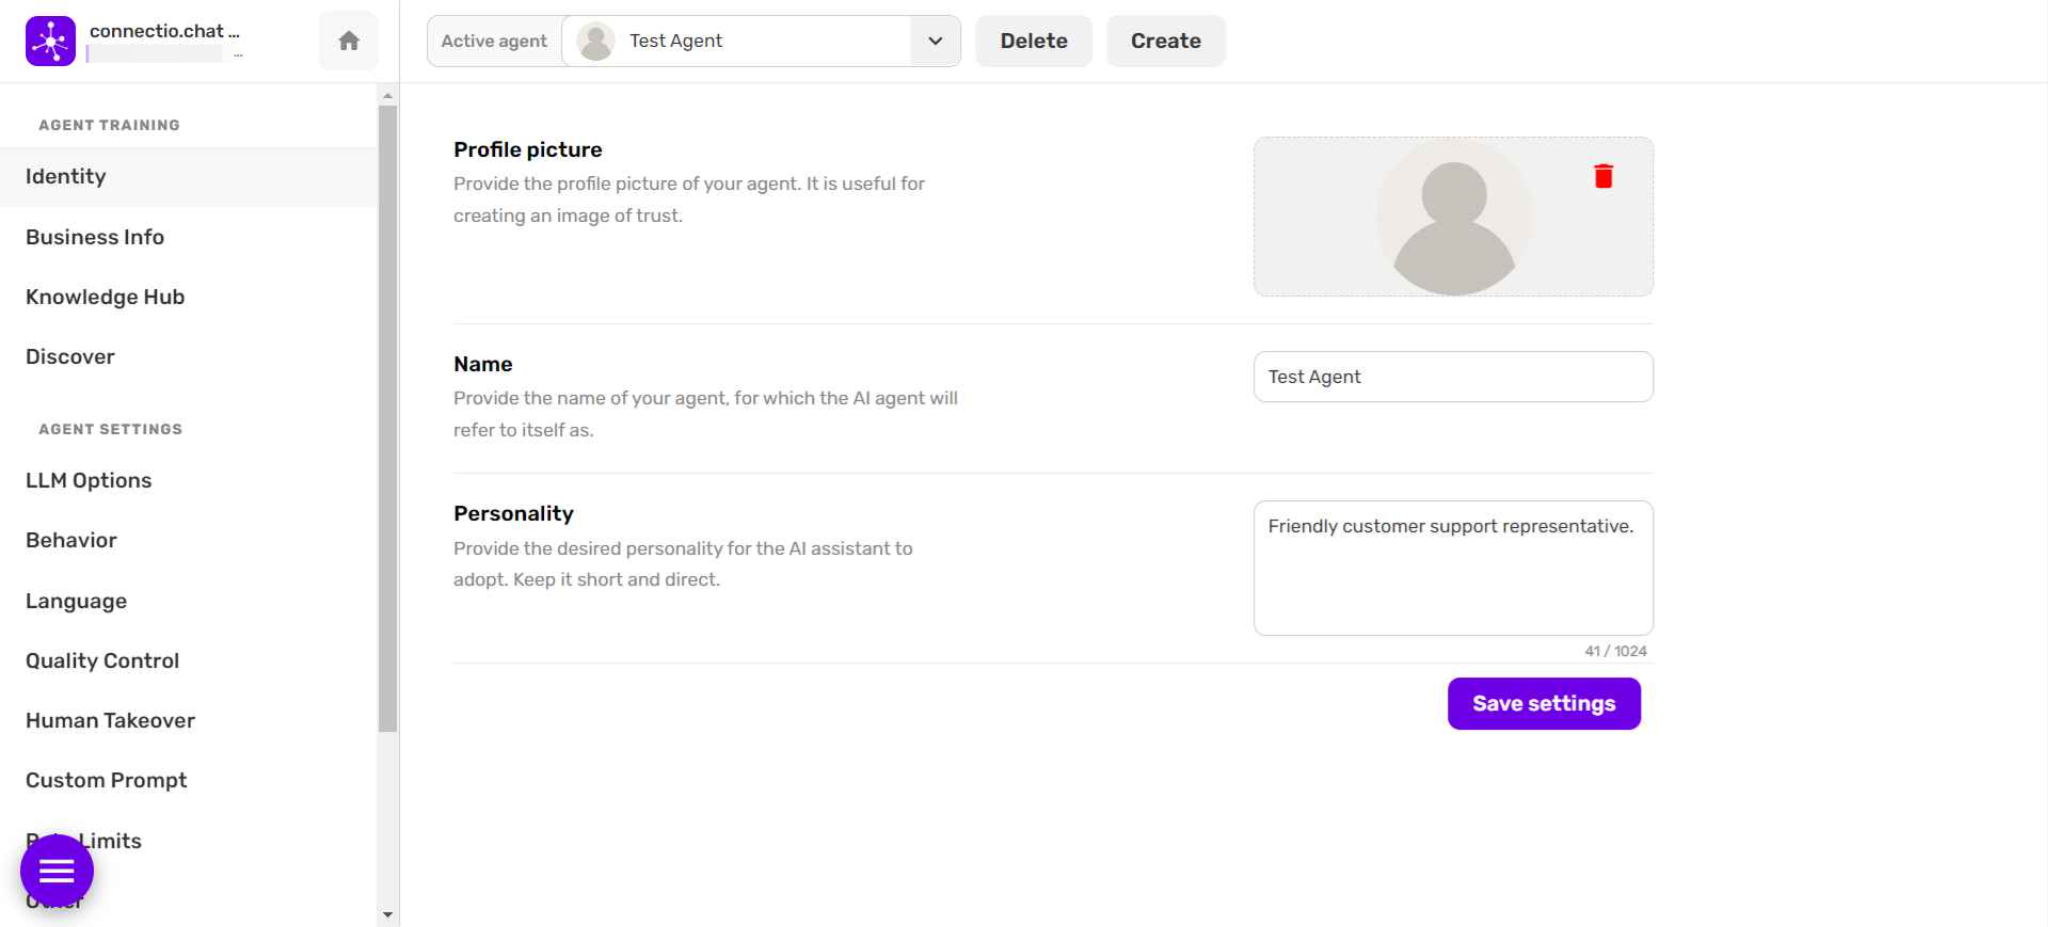Navigate to Knowledge Hub
Viewport: 2048px width, 927px height.
[x=105, y=297]
